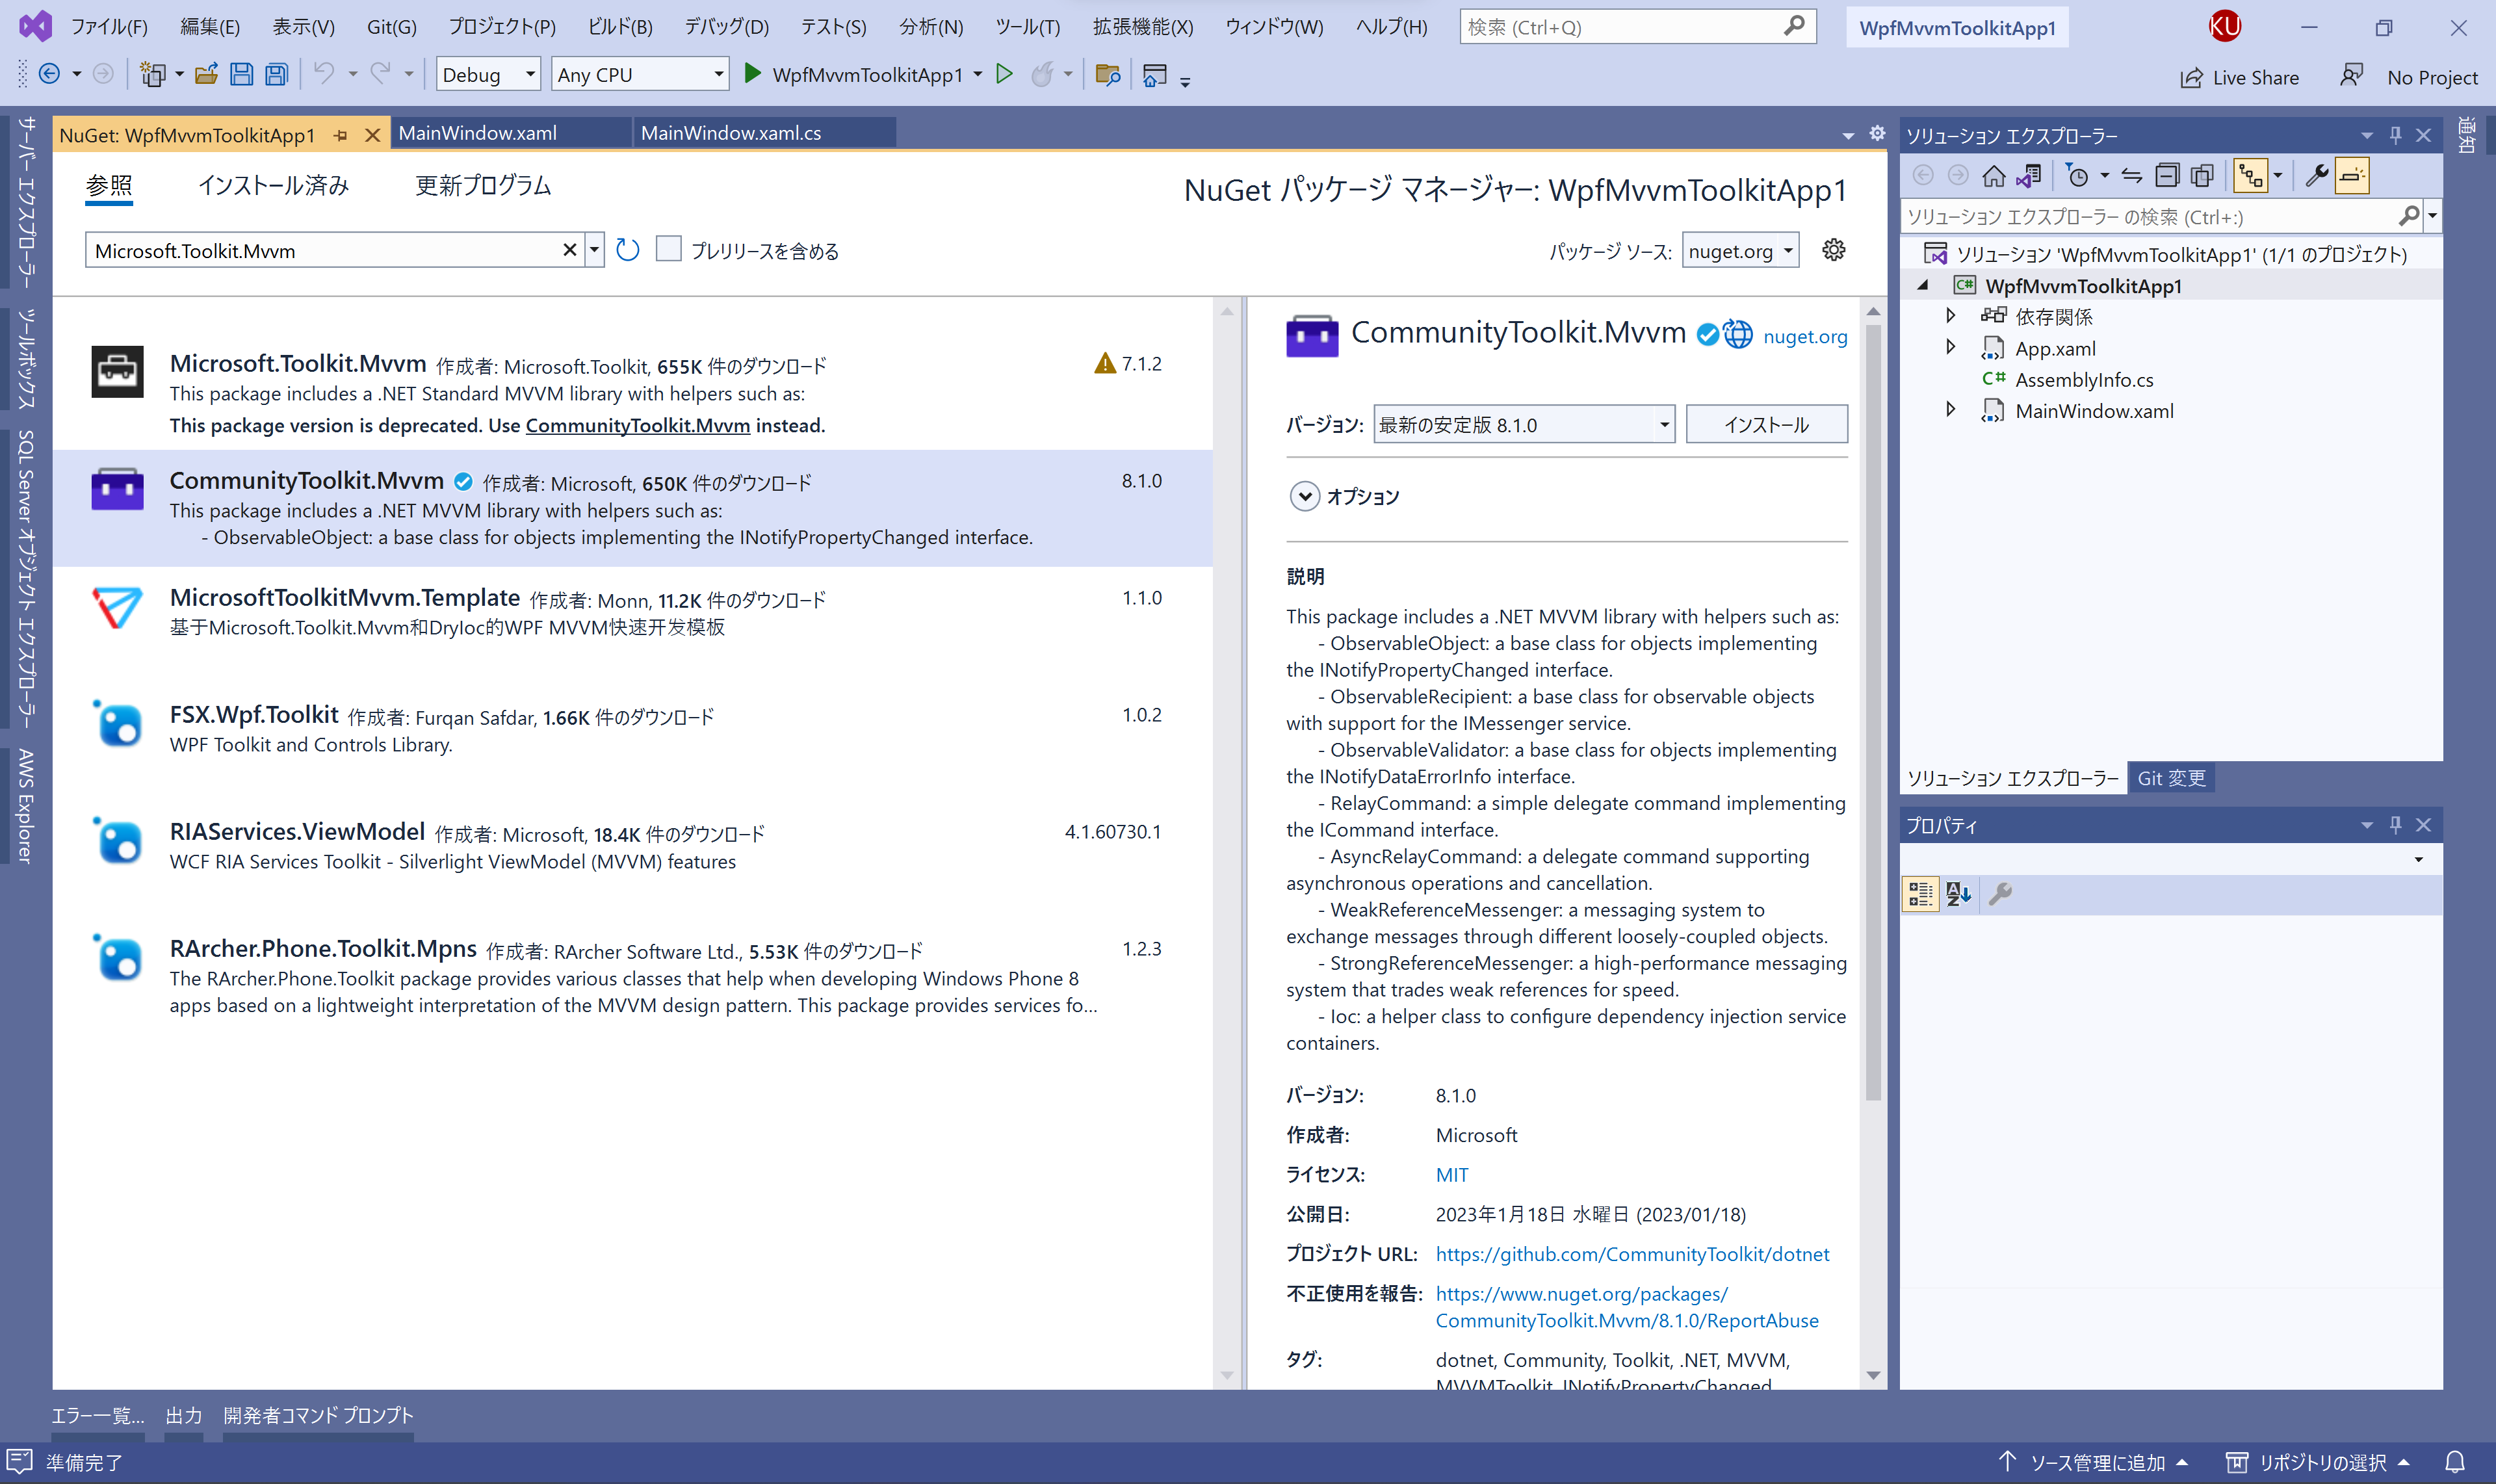Click into the top search Ctrl+Q box

coord(1637,27)
